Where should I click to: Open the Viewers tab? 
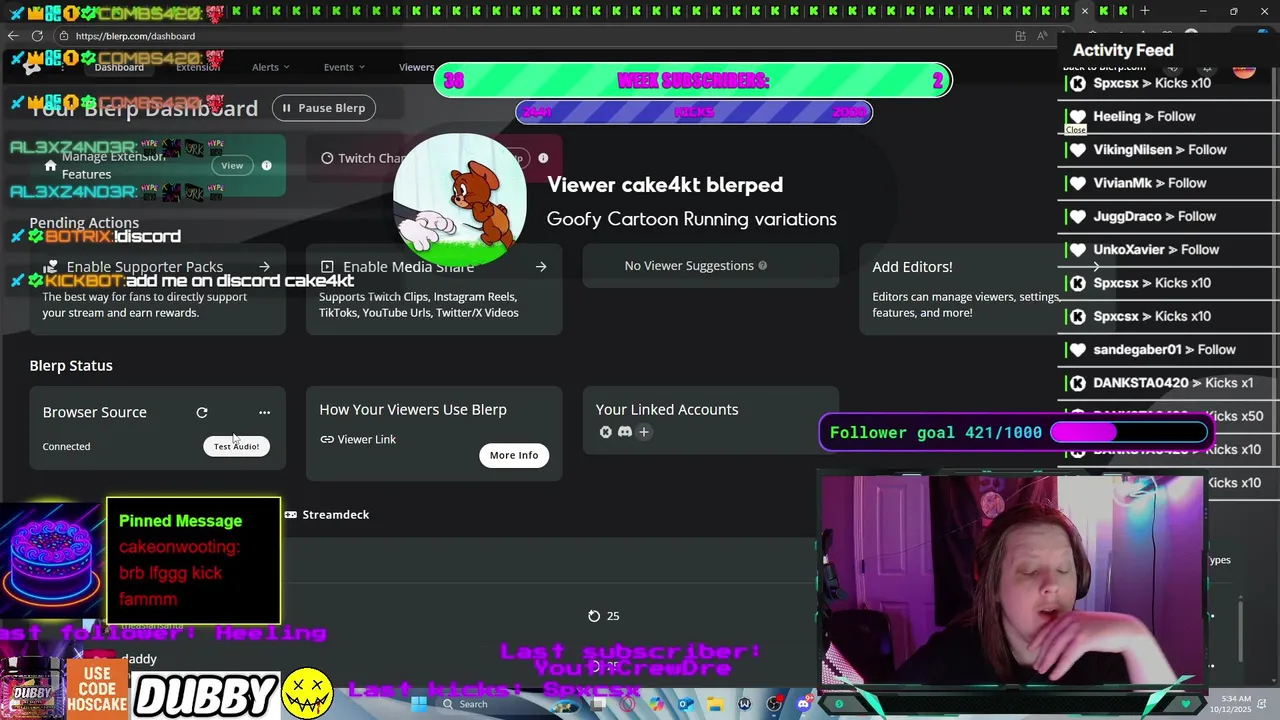click(416, 67)
